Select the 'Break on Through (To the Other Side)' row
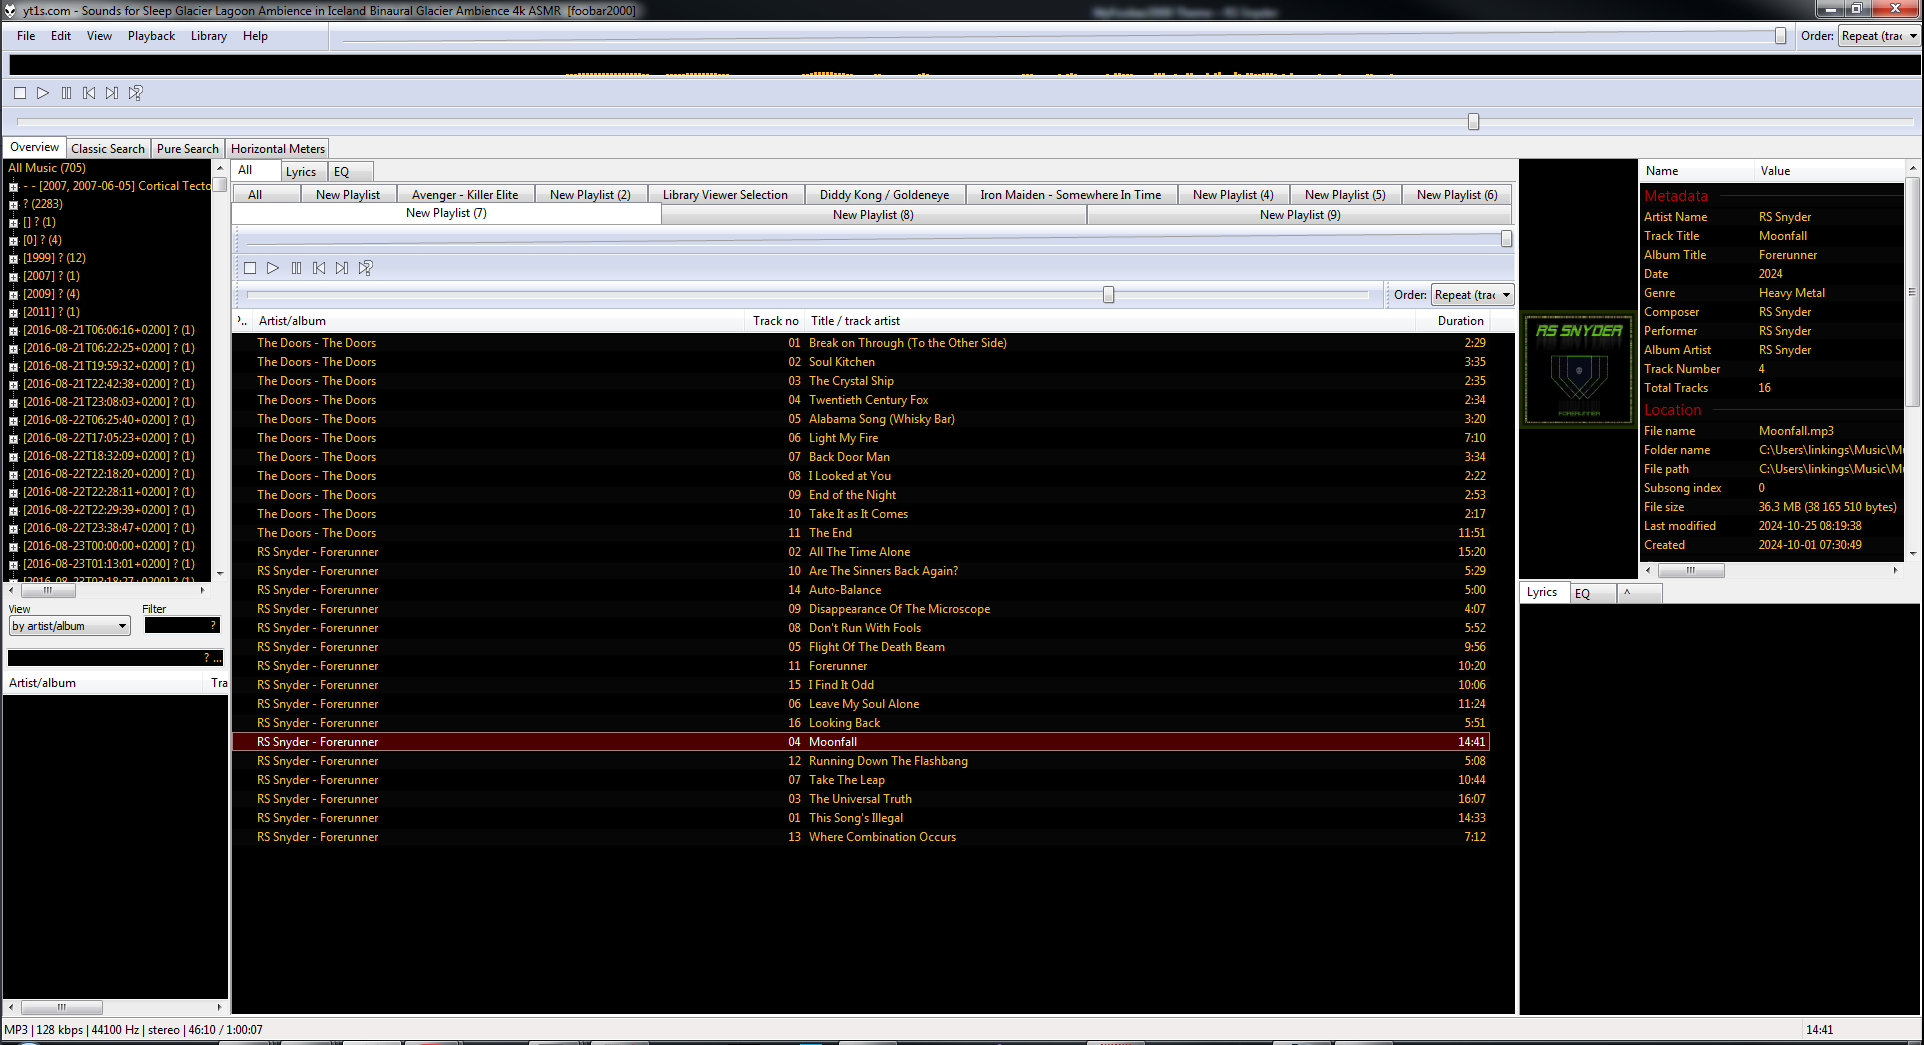 [860, 343]
